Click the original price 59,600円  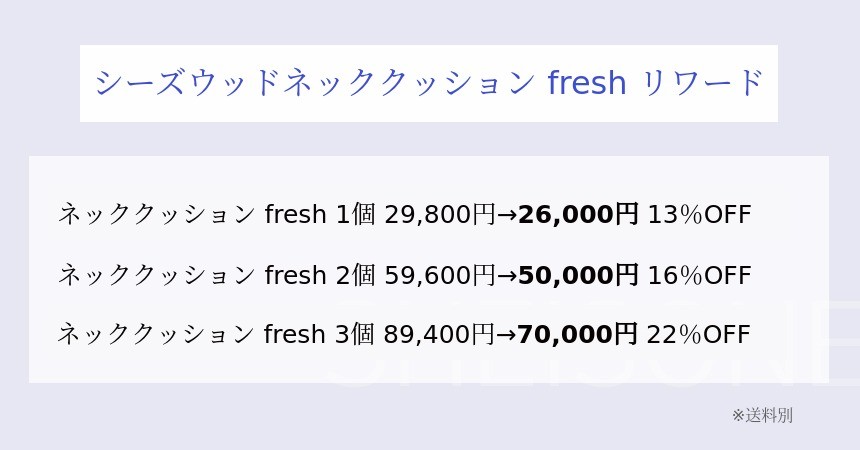(x=440, y=275)
